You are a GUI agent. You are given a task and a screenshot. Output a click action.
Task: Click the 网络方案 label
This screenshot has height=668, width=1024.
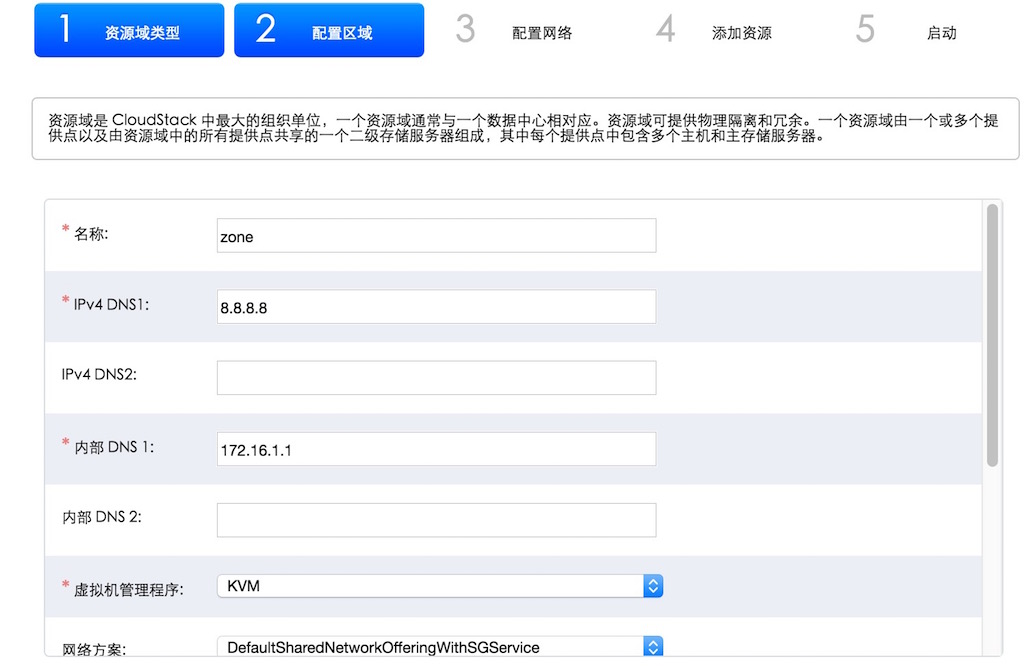coord(94,649)
